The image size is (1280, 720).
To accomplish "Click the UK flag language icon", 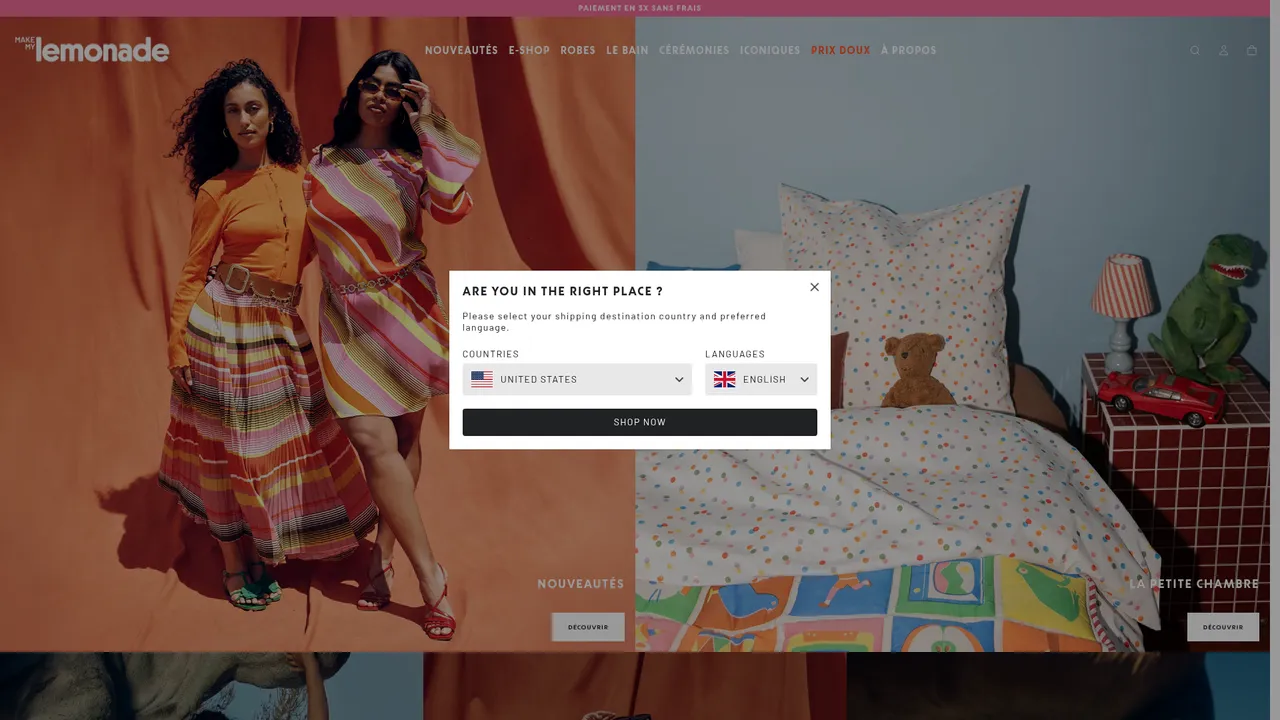I will pos(724,379).
